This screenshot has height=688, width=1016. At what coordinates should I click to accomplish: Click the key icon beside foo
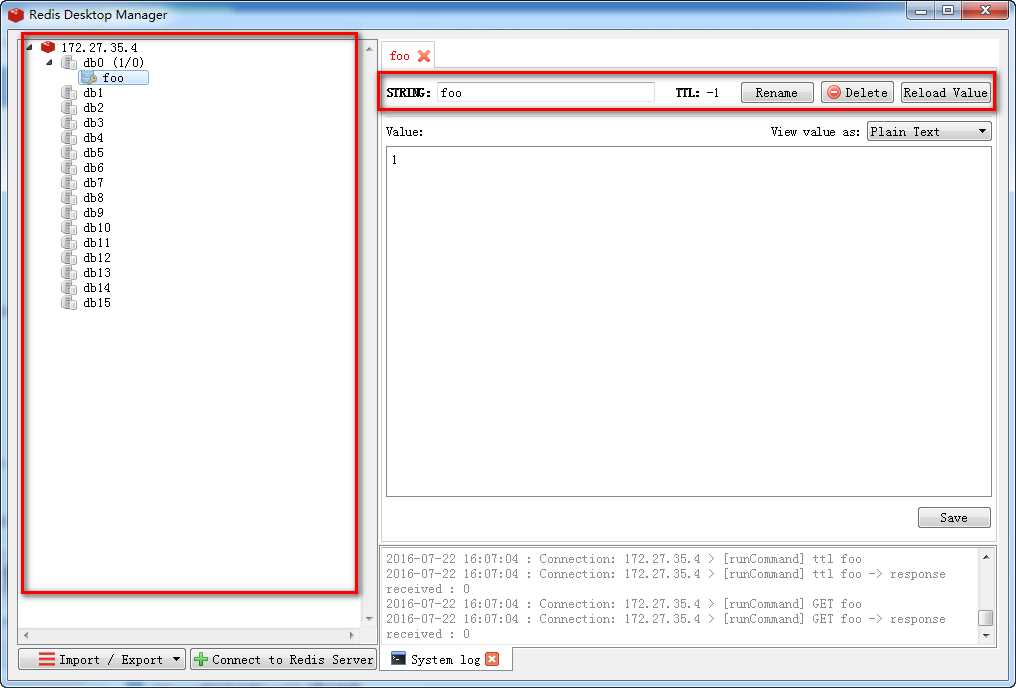tap(89, 78)
